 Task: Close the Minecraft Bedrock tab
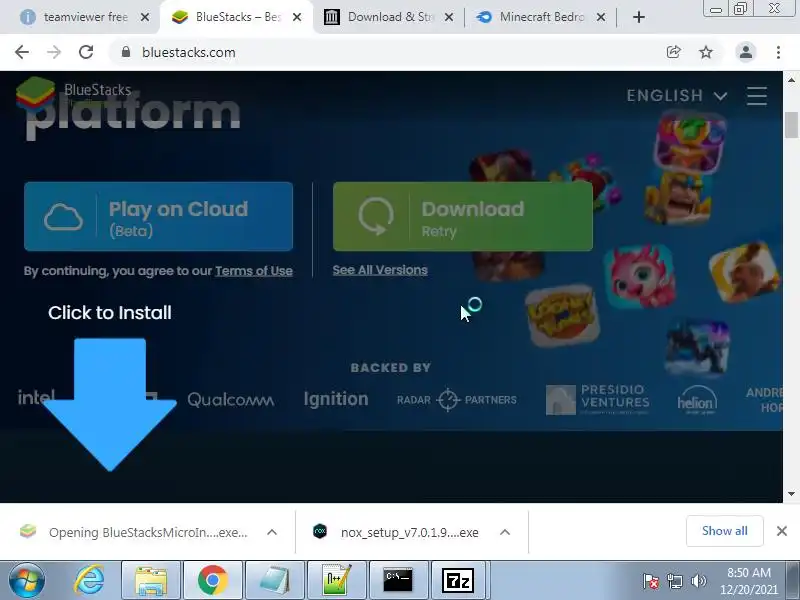602,17
